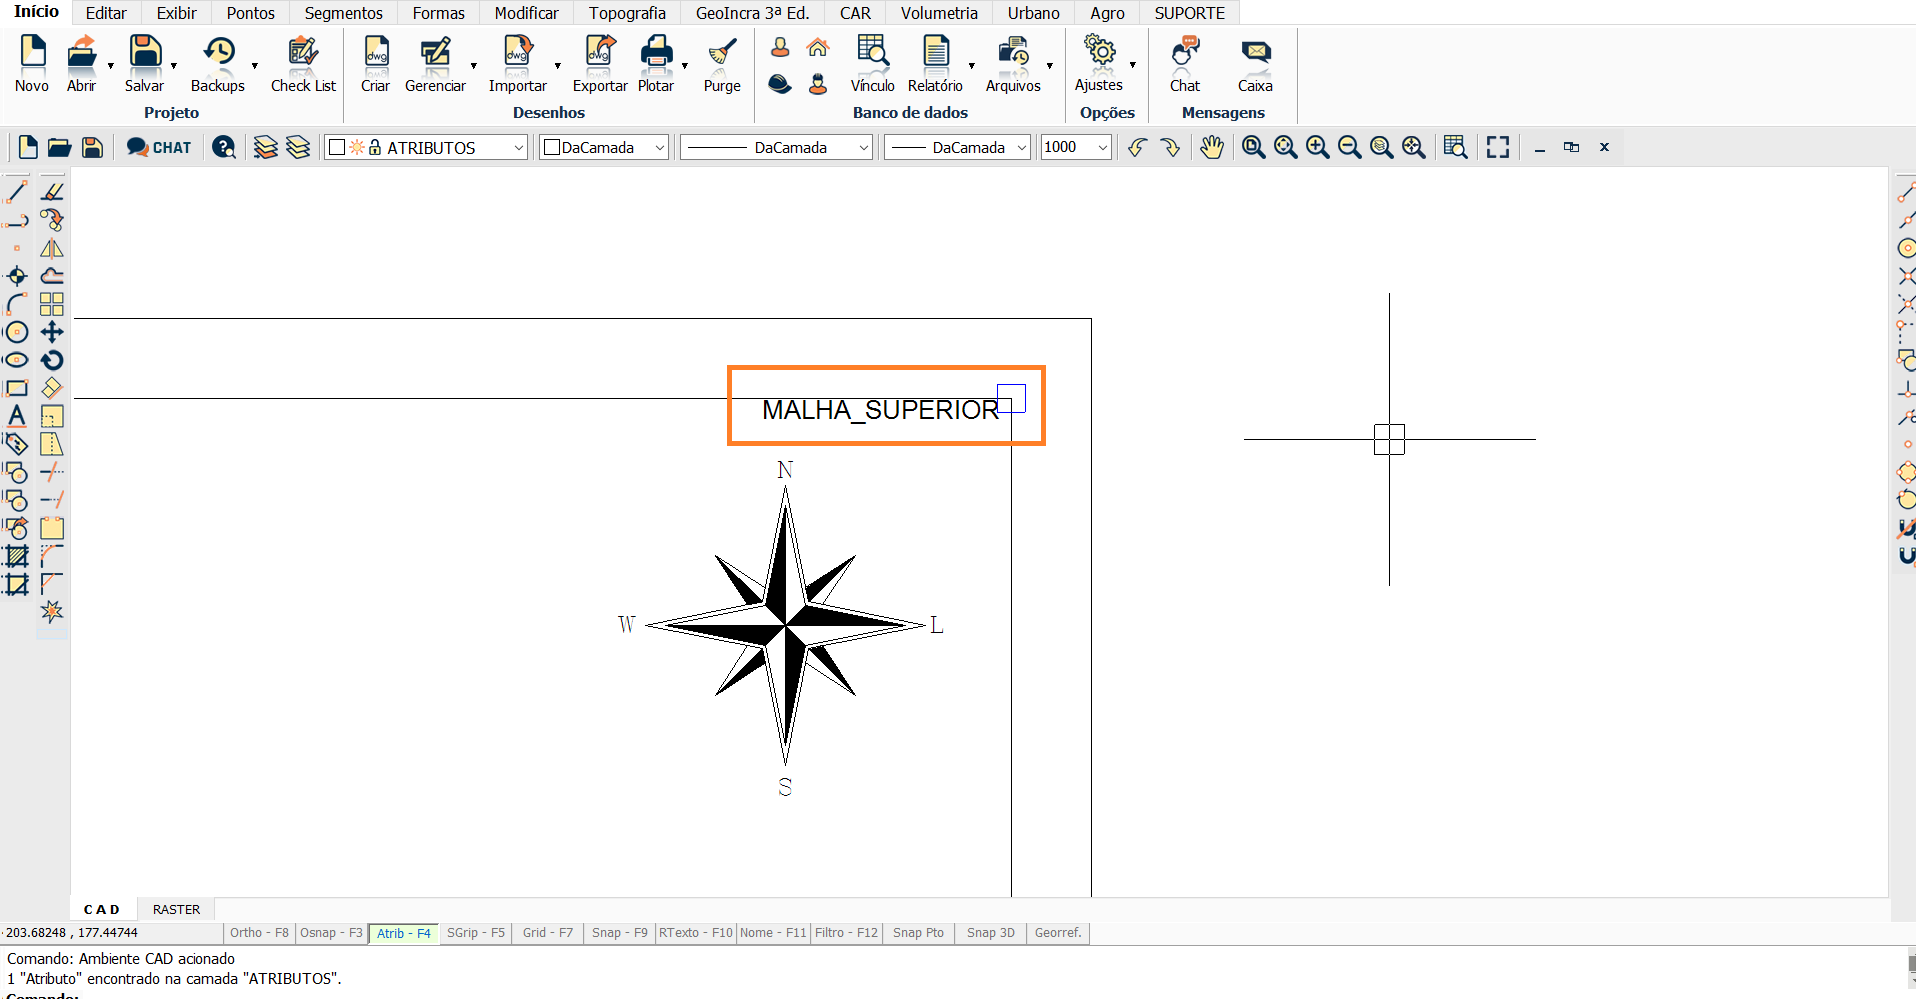Image resolution: width=1916 pixels, height=999 pixels.
Task: Expand the linetype DaCamada dropdown
Action: click(x=863, y=148)
